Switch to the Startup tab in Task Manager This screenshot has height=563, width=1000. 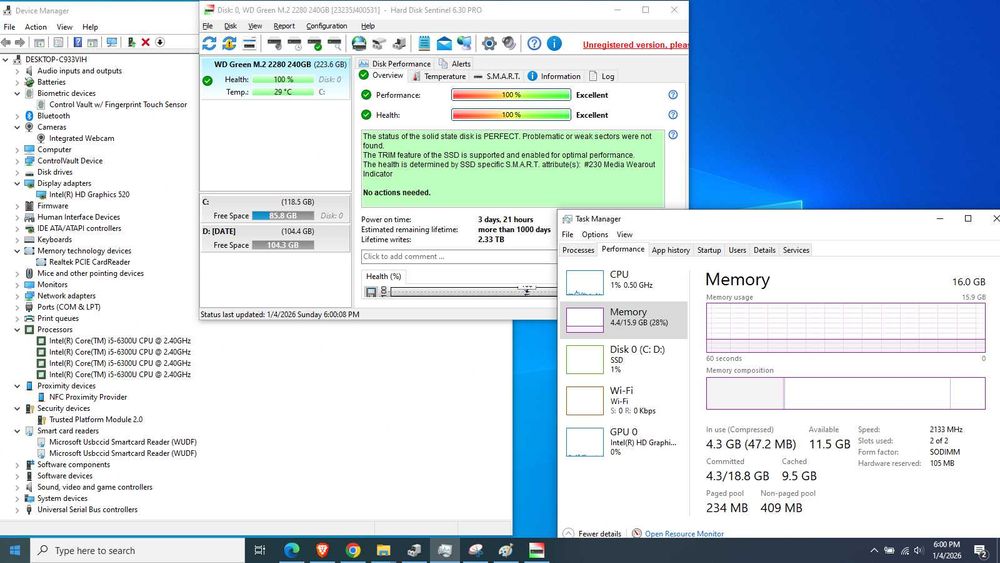(x=709, y=250)
